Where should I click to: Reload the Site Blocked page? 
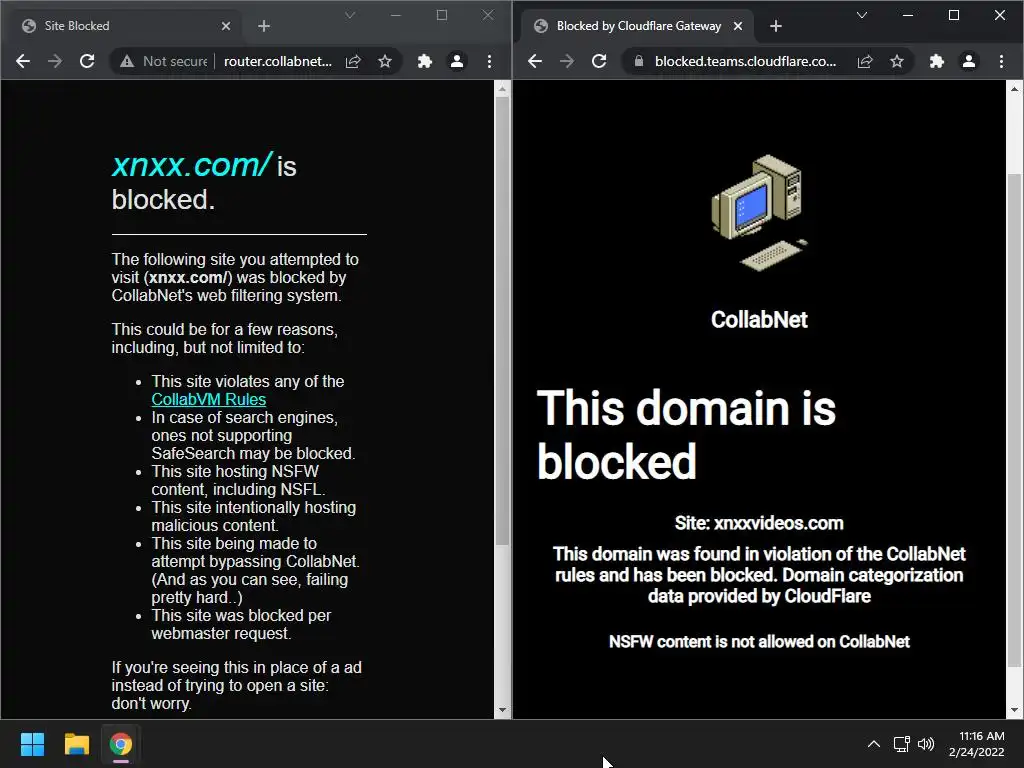tap(87, 61)
